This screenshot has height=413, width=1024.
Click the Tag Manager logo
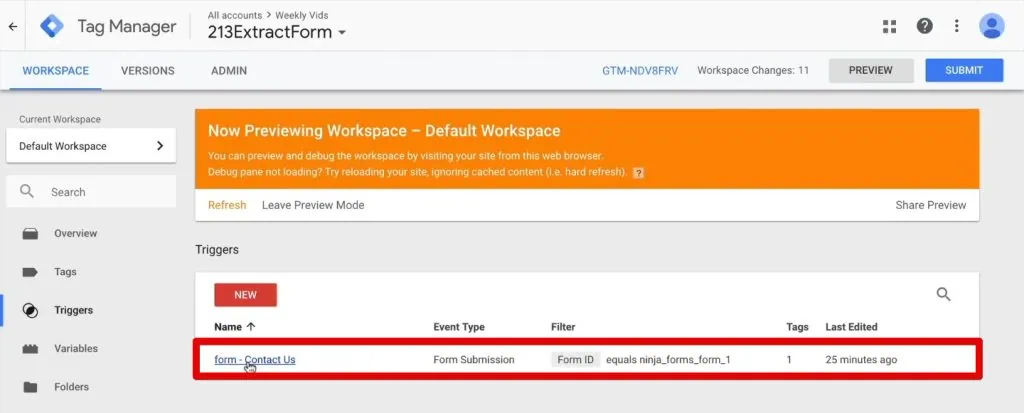pyautogui.click(x=52, y=27)
